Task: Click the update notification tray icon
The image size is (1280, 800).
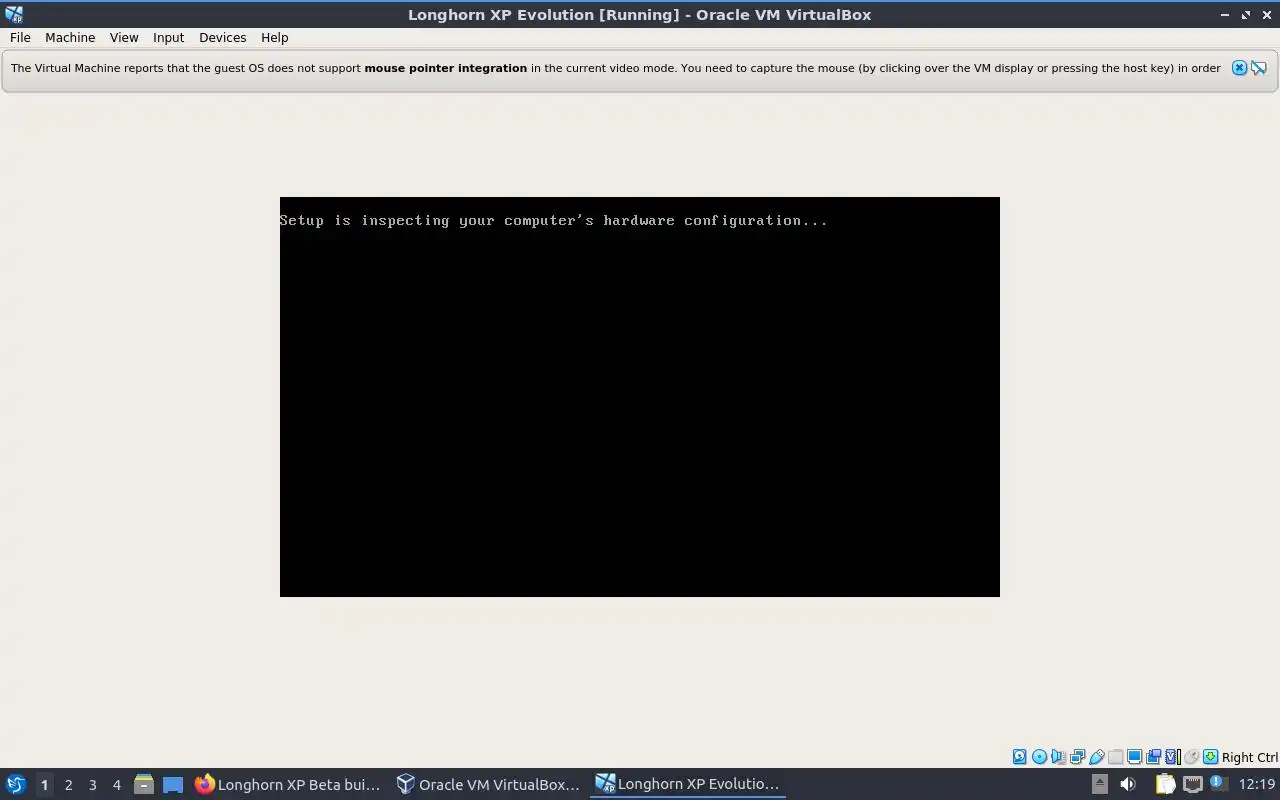Action: 1219,784
